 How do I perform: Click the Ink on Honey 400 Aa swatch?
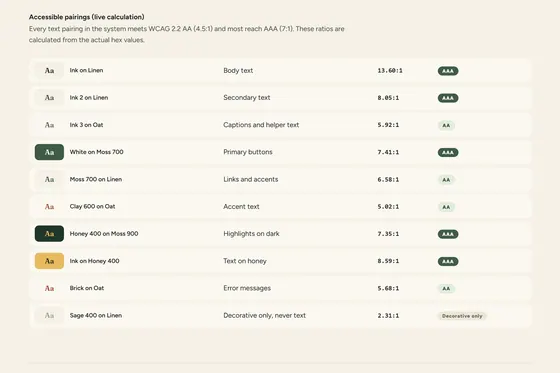(49, 261)
